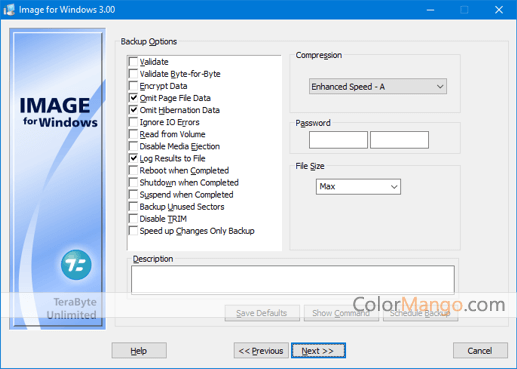Minimize the Image for Windows window
The width and height of the screenshot is (517, 369).
430,10
